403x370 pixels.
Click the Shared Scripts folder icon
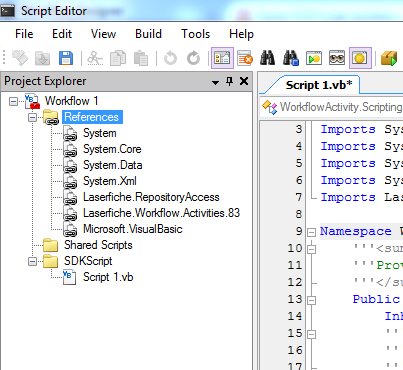pos(51,245)
